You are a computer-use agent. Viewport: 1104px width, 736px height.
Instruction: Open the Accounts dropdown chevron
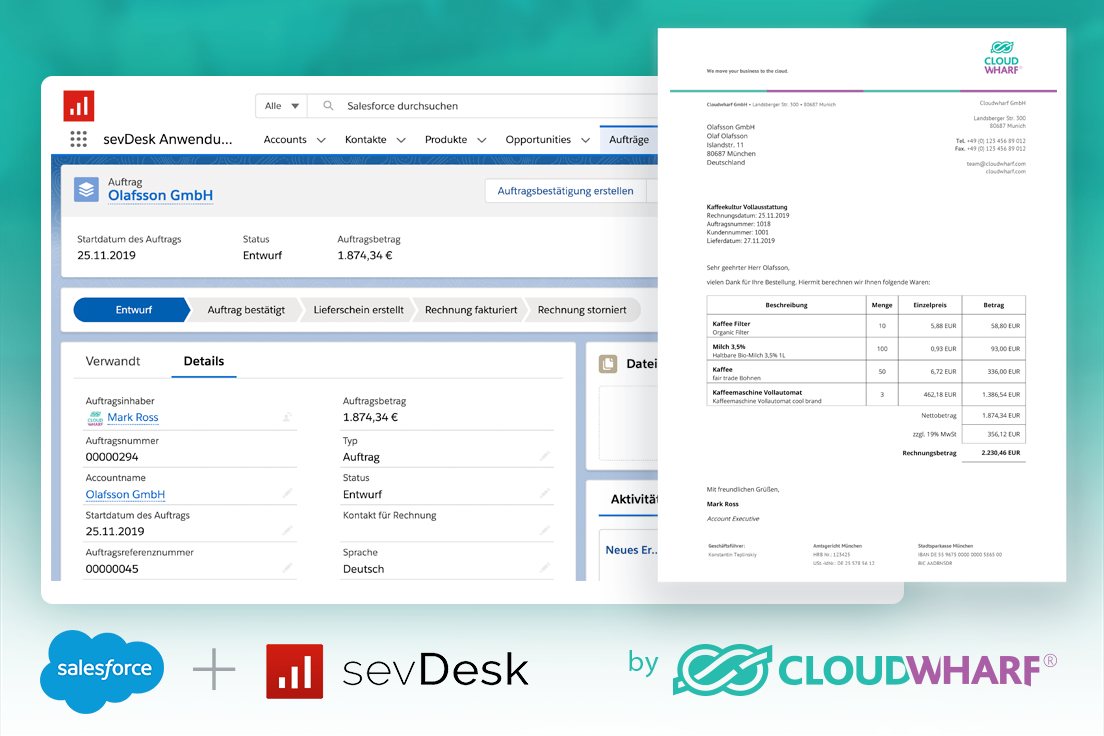pos(320,139)
